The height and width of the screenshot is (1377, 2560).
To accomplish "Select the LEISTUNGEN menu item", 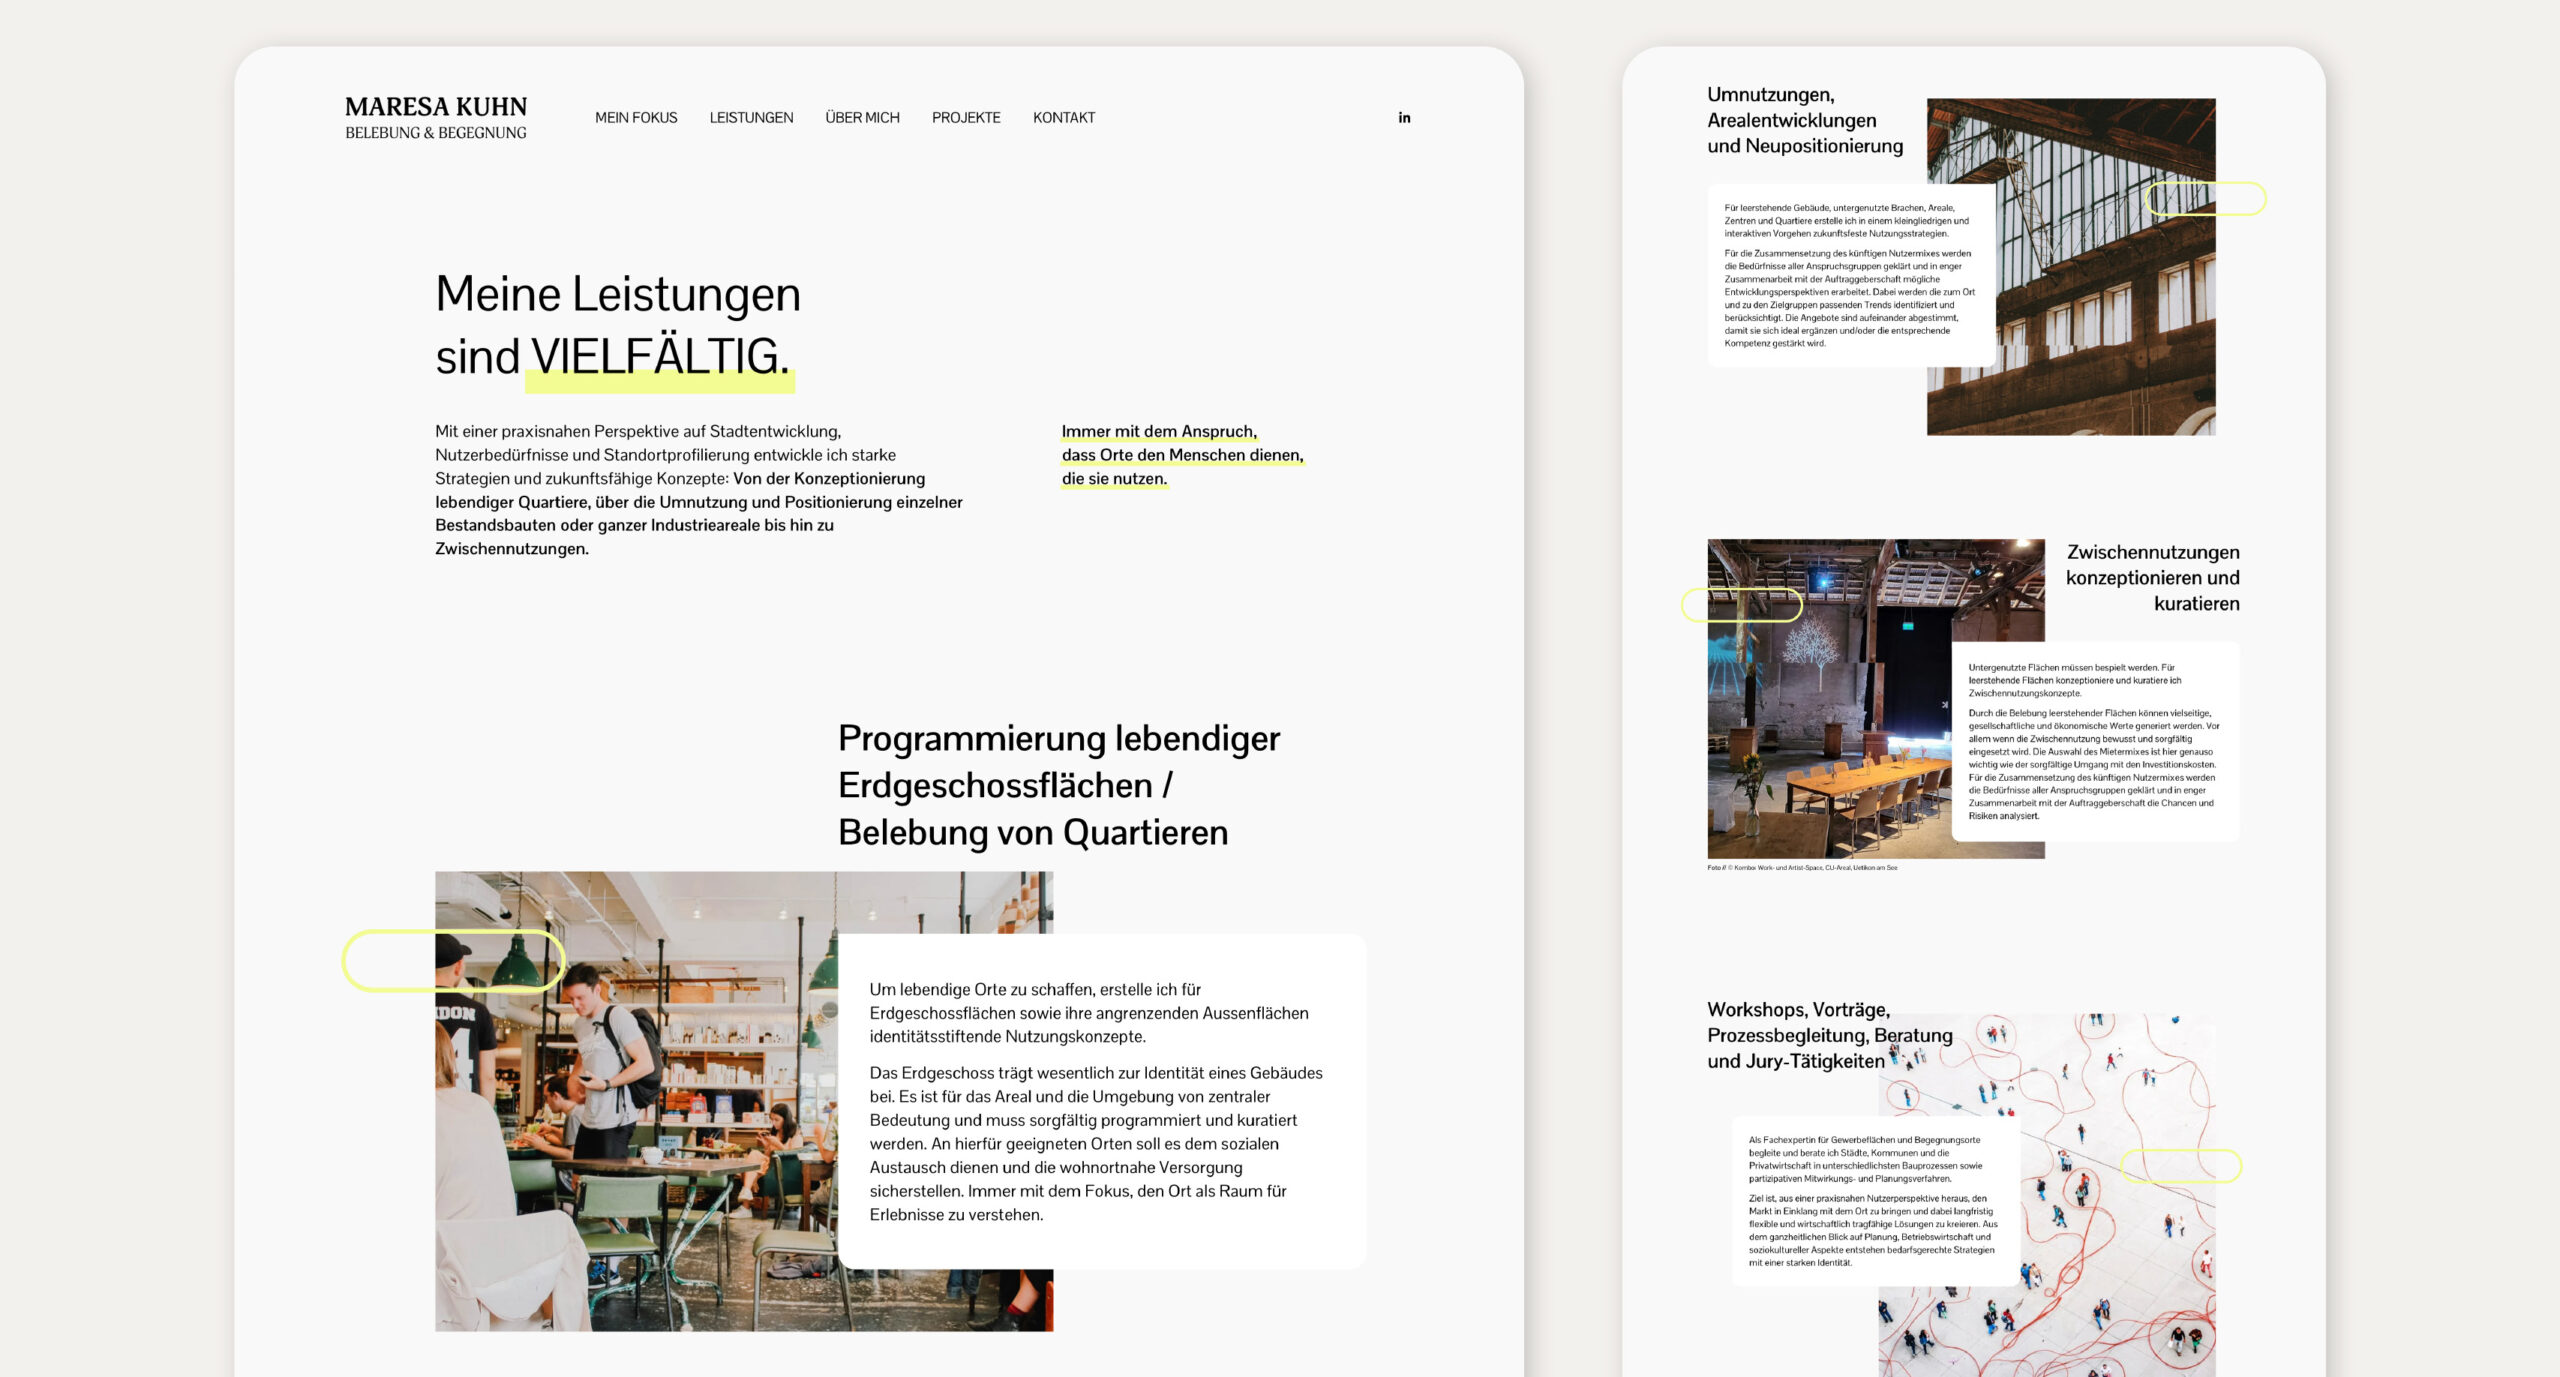I will pyautogui.click(x=751, y=118).
